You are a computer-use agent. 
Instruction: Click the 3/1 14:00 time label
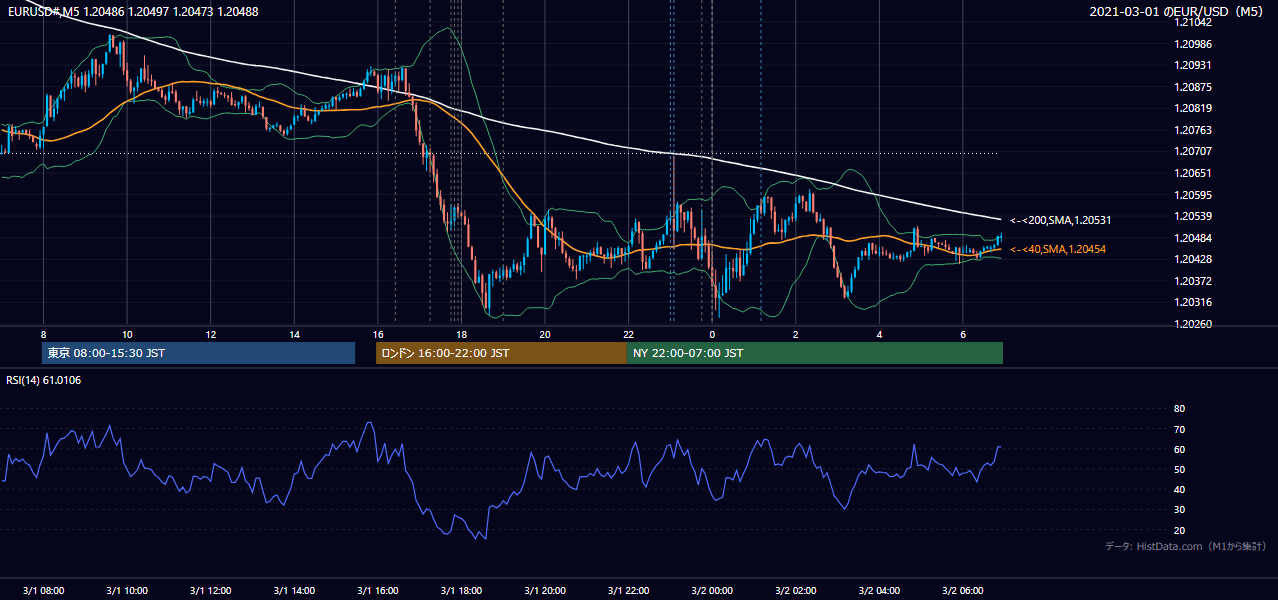294,591
